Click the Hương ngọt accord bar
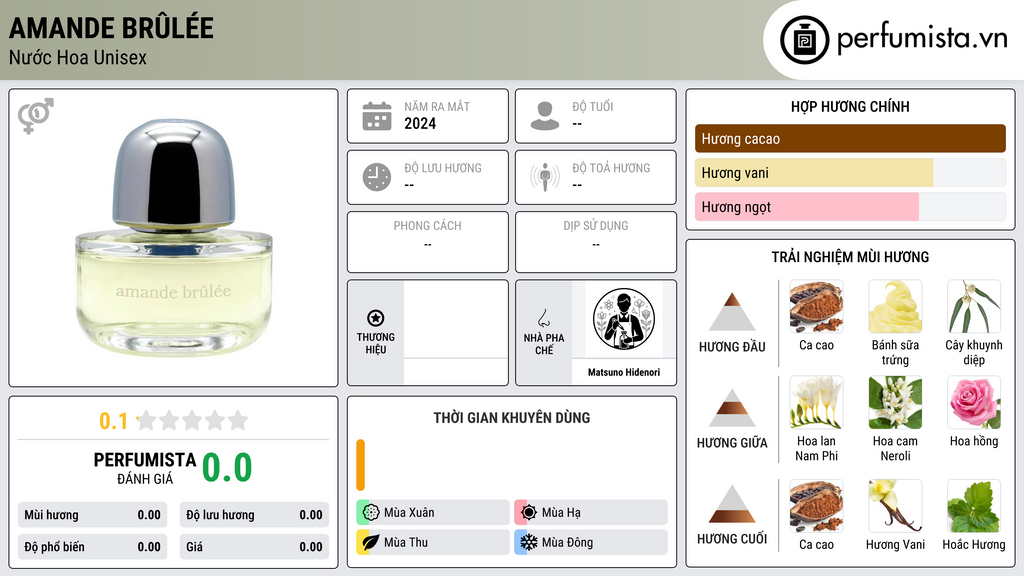 [x=850, y=206]
